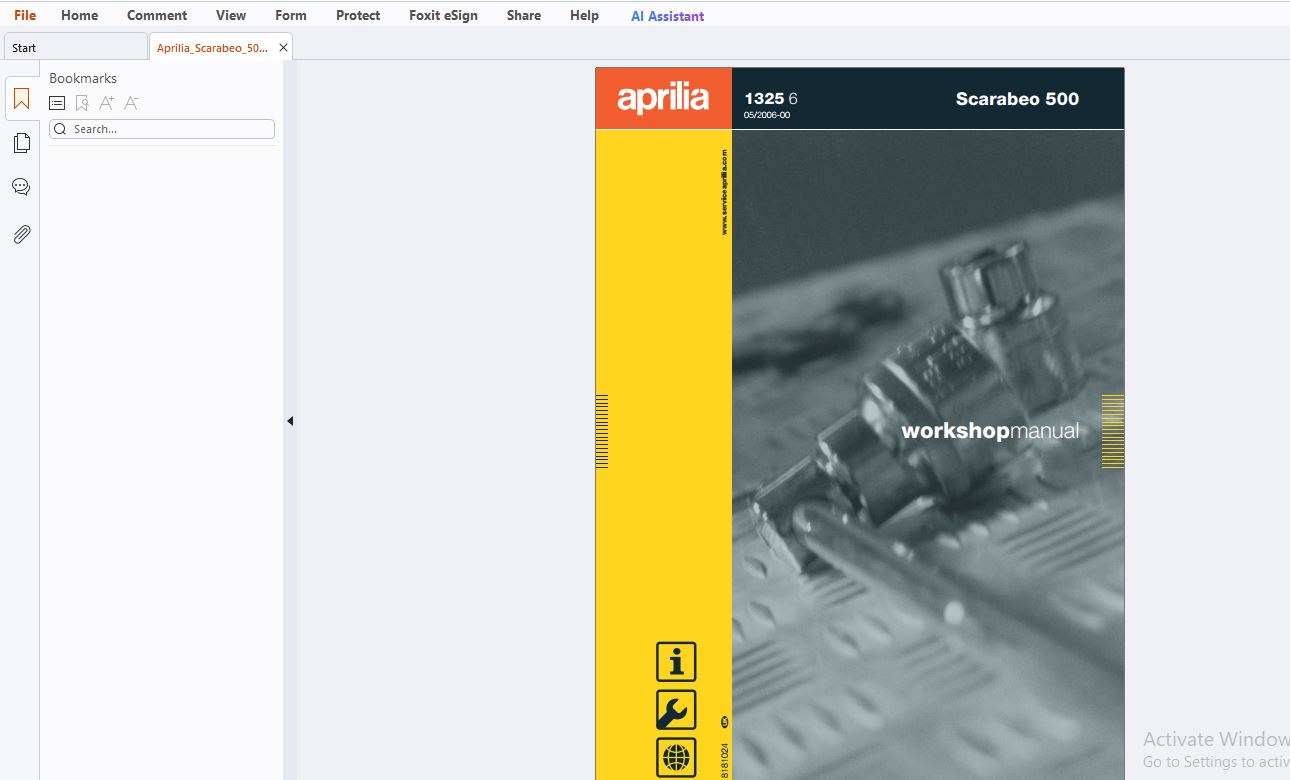Image resolution: width=1290 pixels, height=780 pixels.
Task: Decrease bookmark font size with A- icon
Action: pyautogui.click(x=131, y=103)
